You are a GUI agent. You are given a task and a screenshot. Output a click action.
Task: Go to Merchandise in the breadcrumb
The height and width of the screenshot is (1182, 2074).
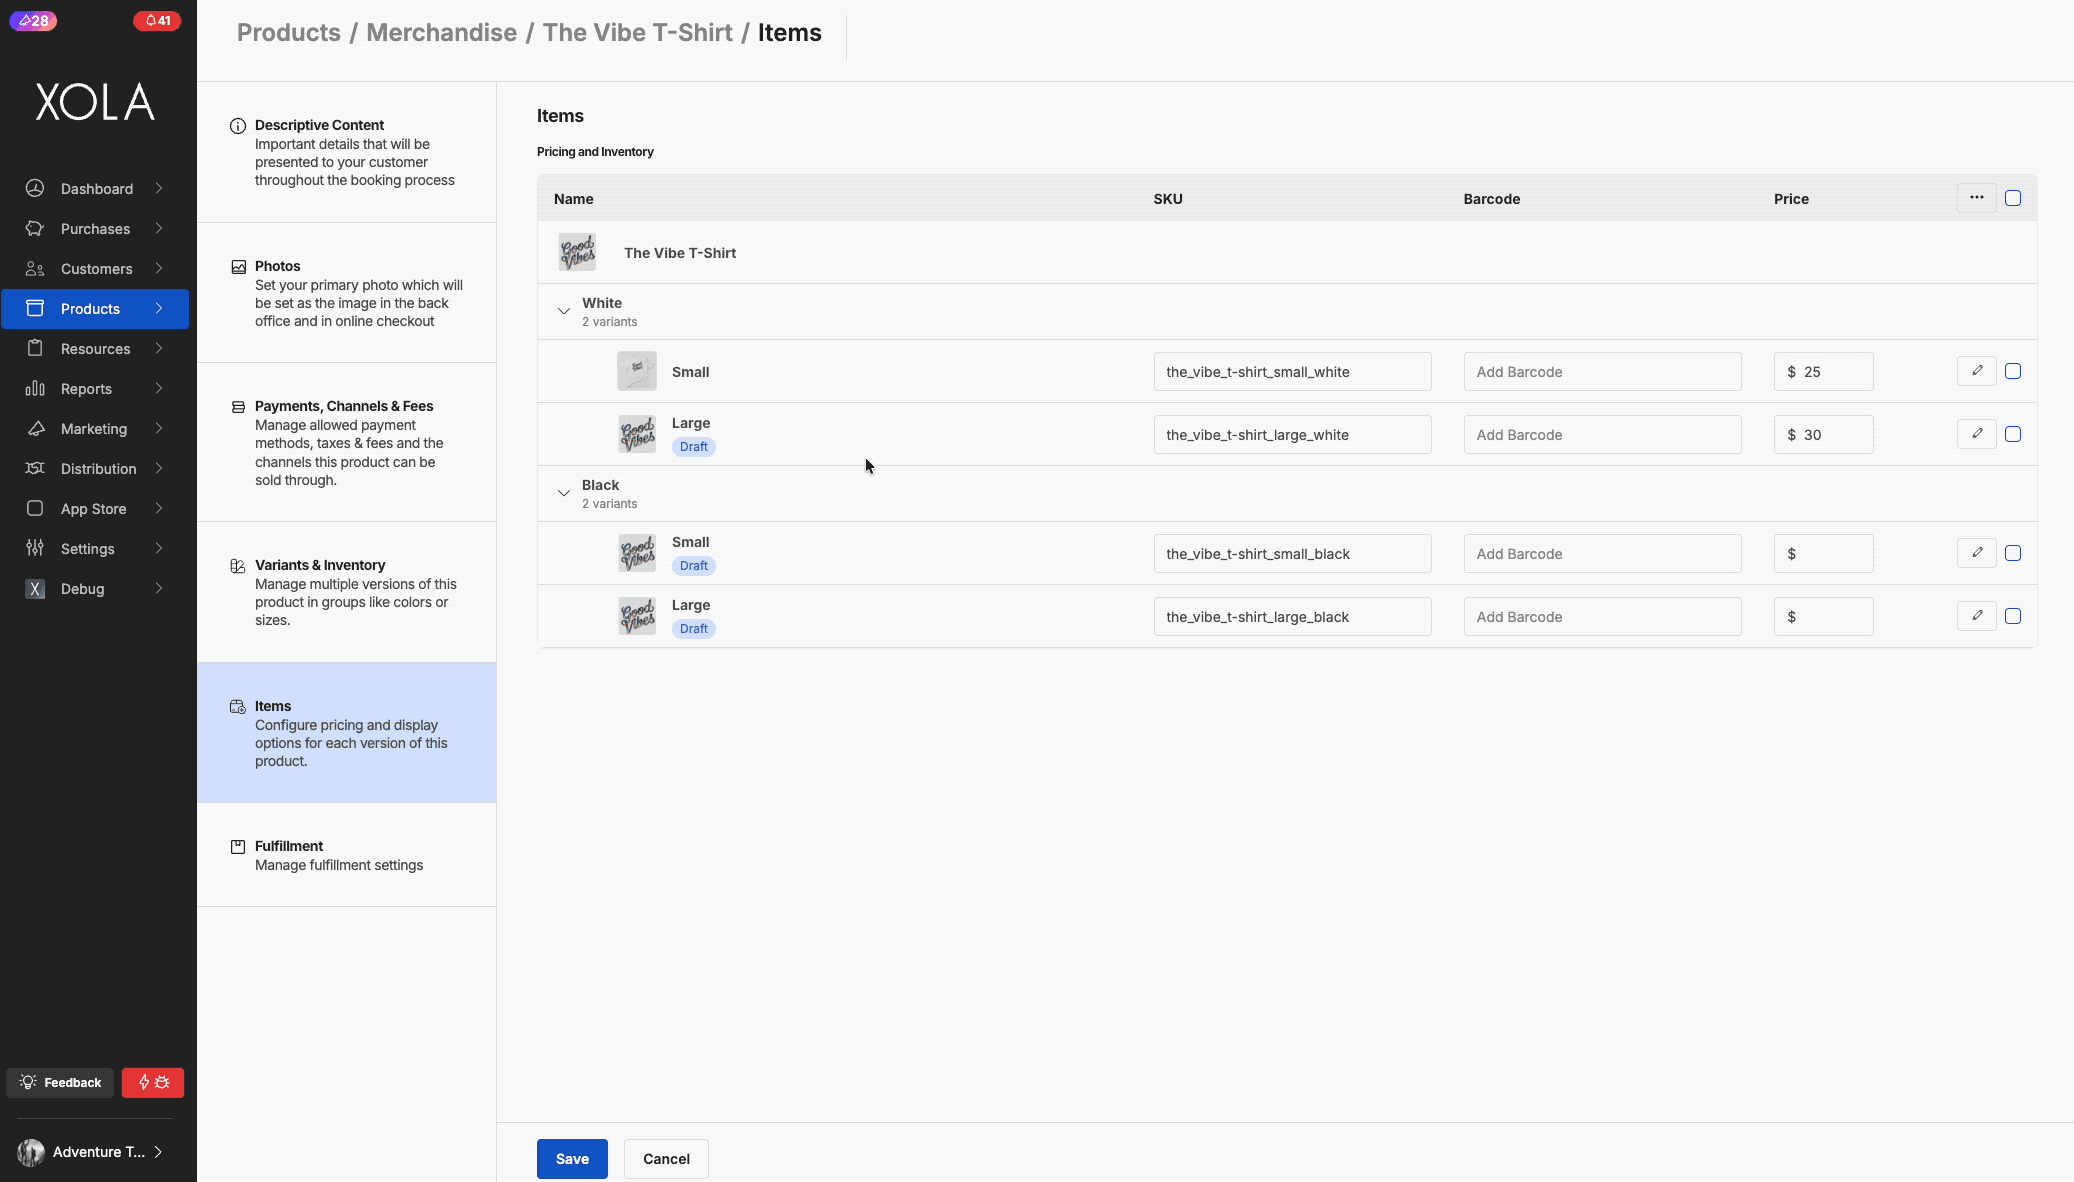coord(441,32)
